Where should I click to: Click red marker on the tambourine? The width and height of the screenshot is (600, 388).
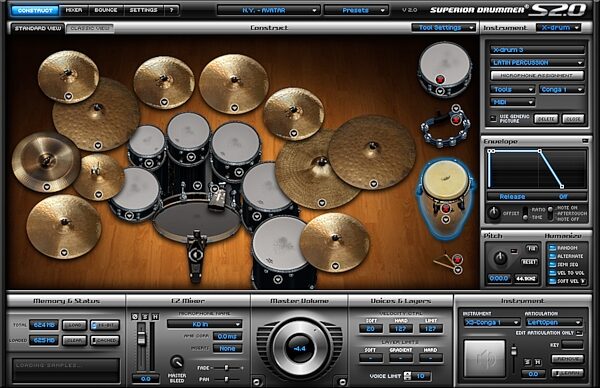coord(456,120)
